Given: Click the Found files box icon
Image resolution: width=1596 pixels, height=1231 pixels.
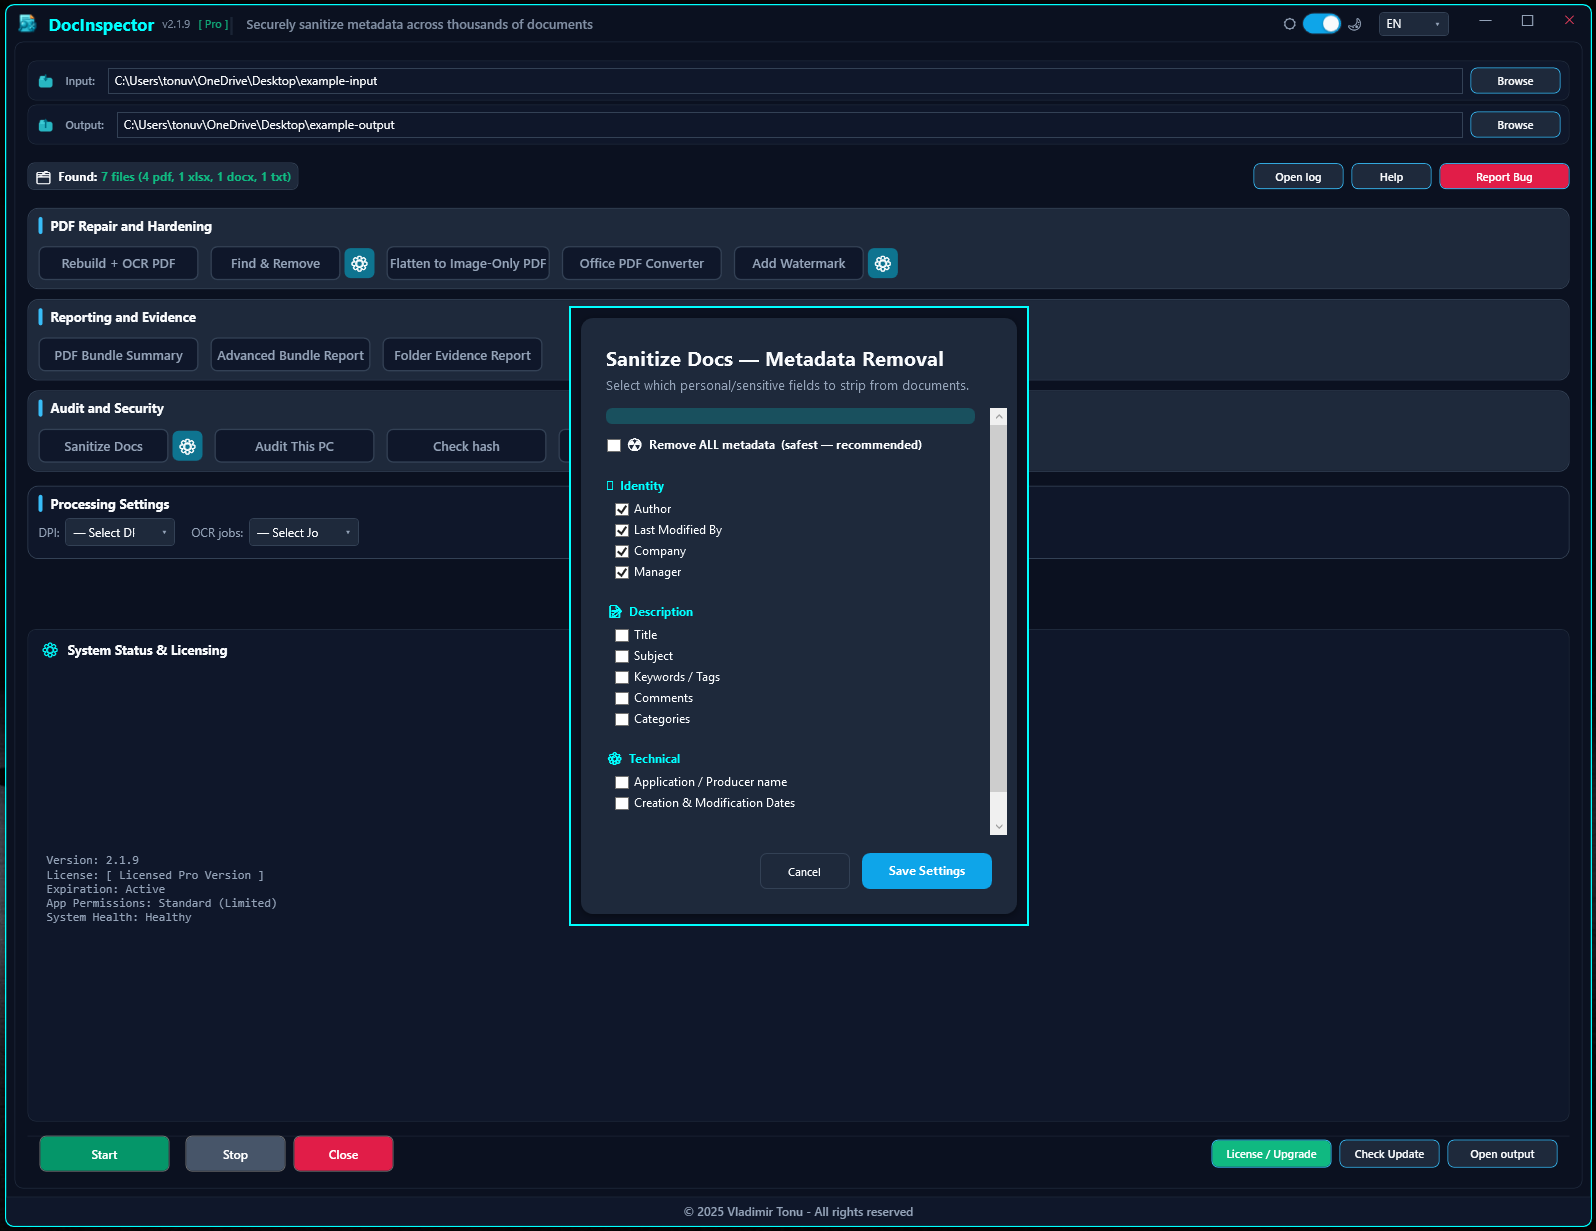Looking at the screenshot, I should (x=43, y=177).
